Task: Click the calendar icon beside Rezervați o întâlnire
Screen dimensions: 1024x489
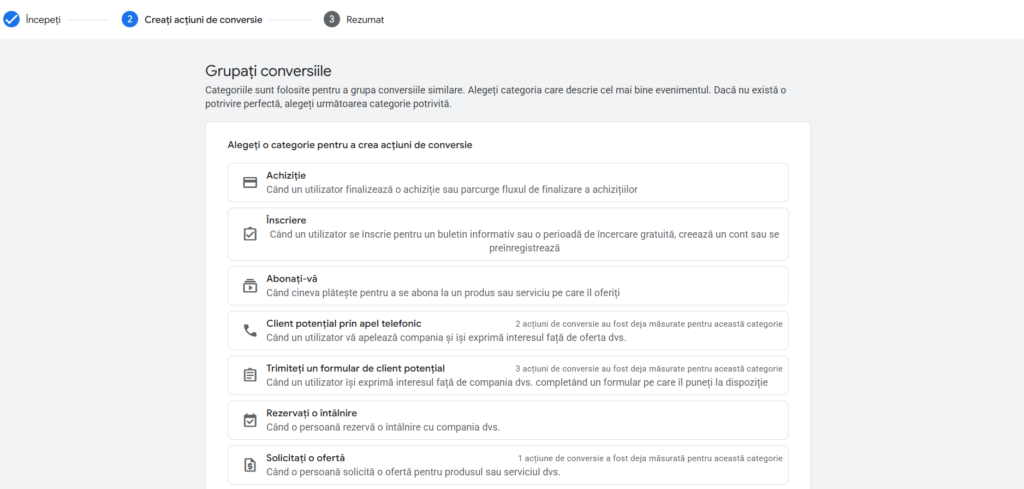Action: tap(250, 420)
